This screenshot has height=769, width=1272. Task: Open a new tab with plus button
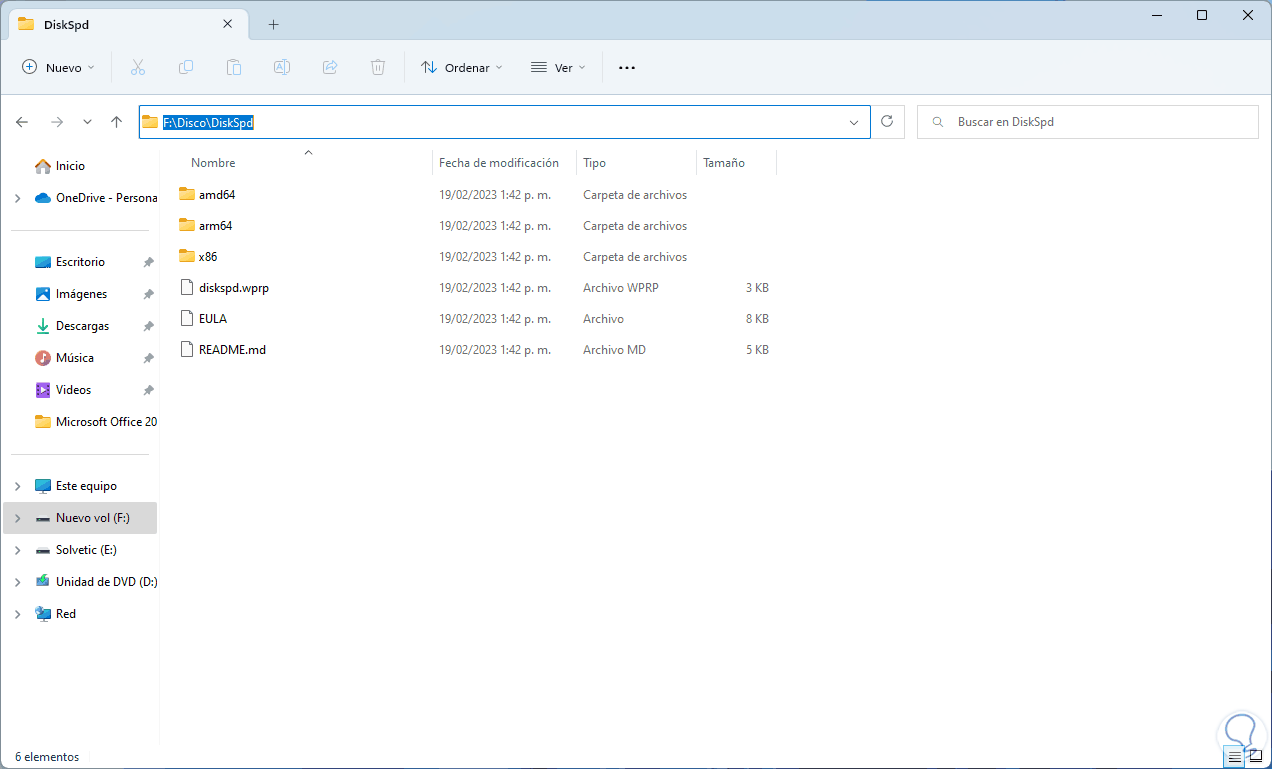[273, 24]
